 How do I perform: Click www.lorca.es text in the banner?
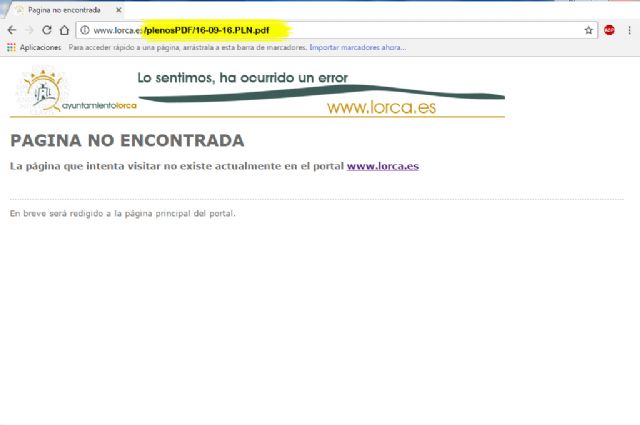coord(381,107)
